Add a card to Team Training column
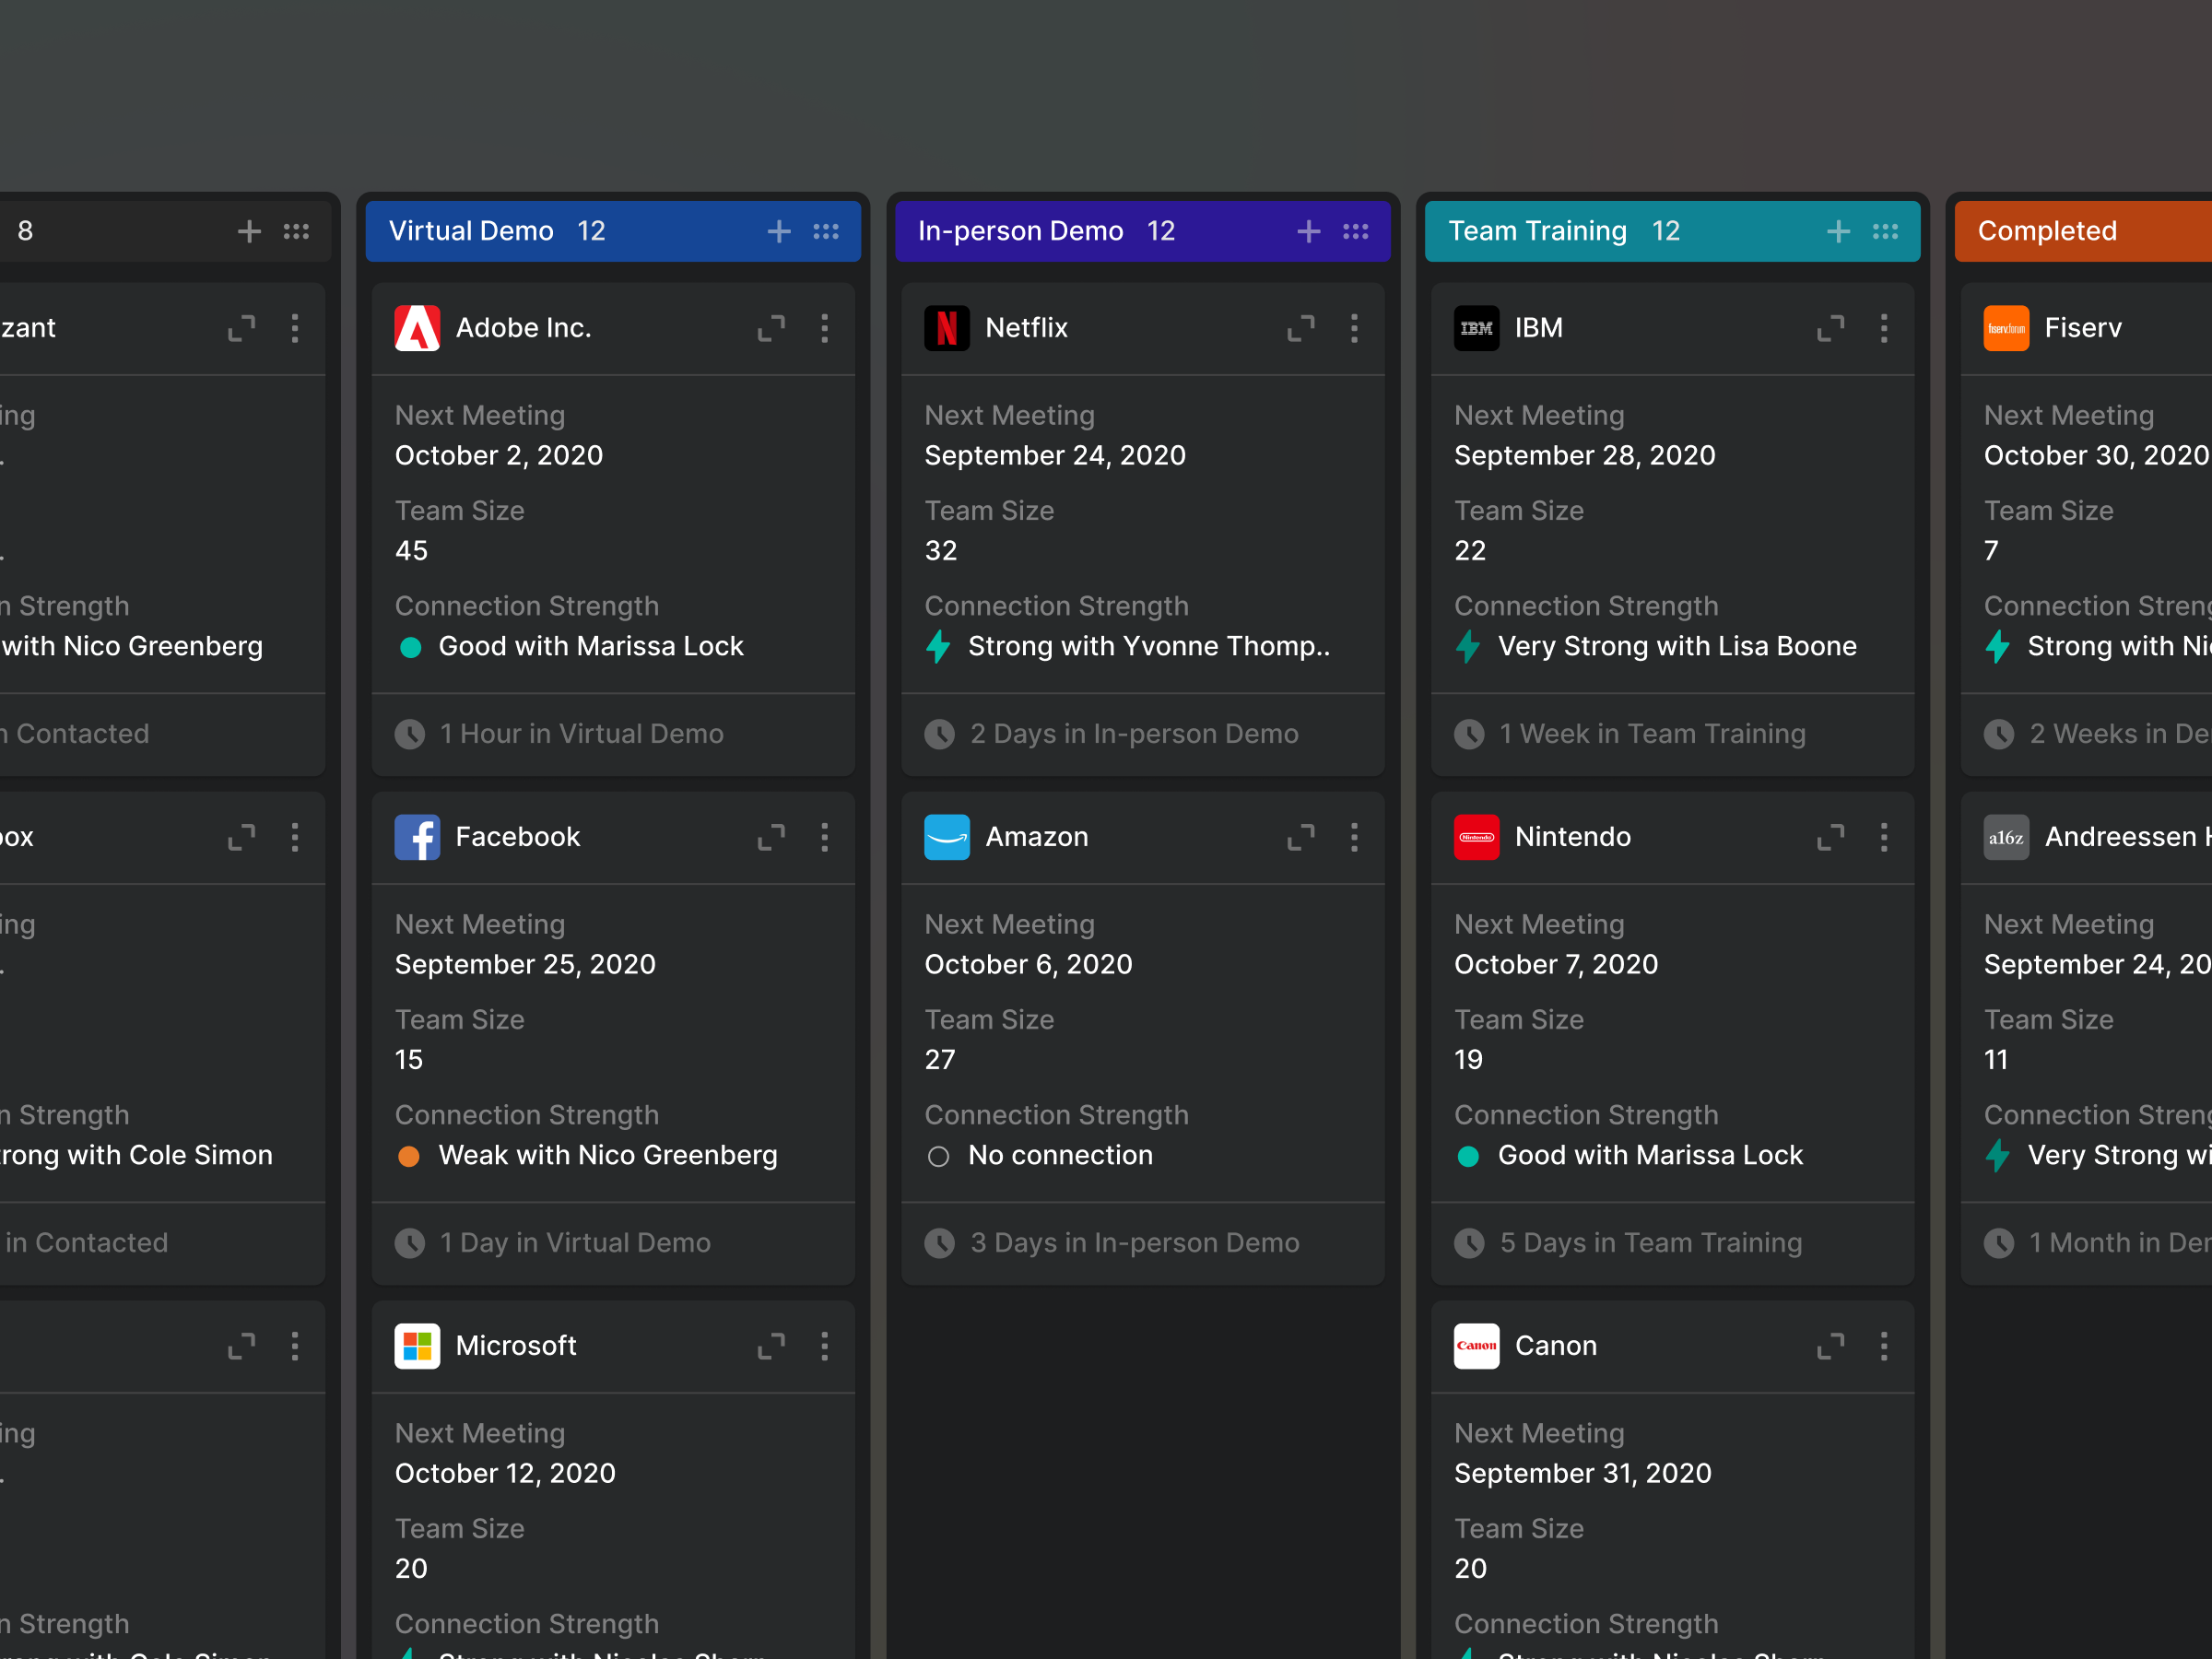2212x1659 pixels. pos(1838,231)
